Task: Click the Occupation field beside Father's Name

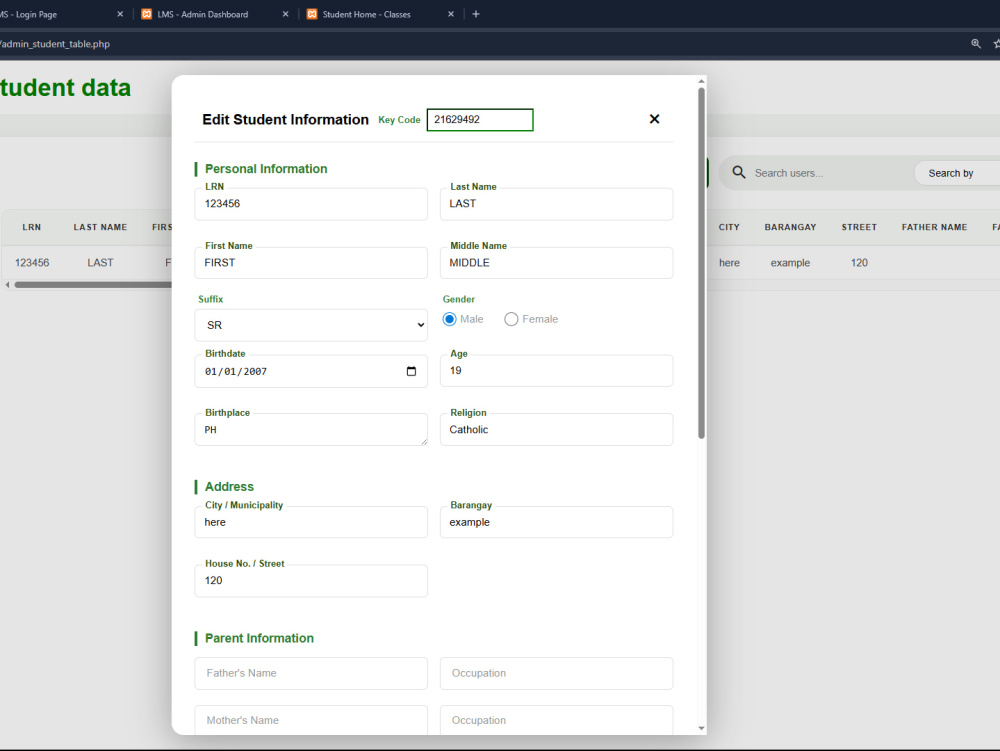Action: pyautogui.click(x=556, y=673)
